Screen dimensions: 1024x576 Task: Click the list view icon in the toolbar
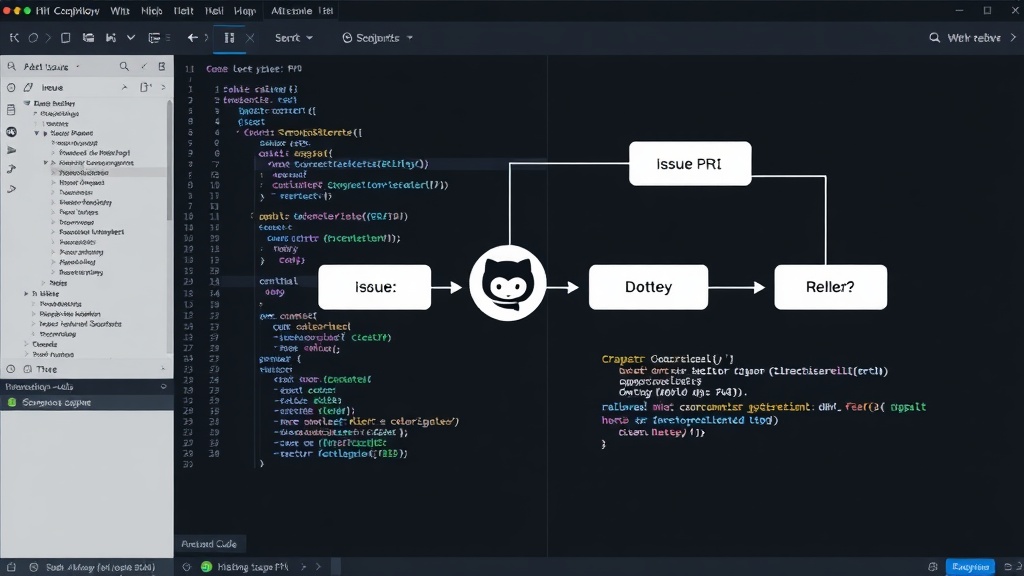pos(154,38)
